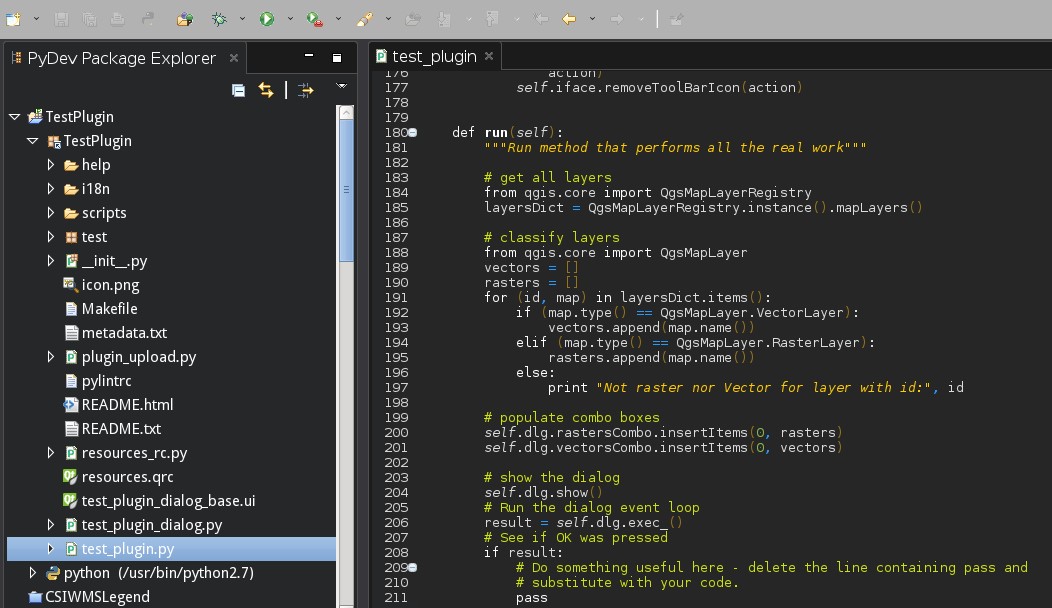Click the Search flashlight toolbar icon

pos(364,19)
